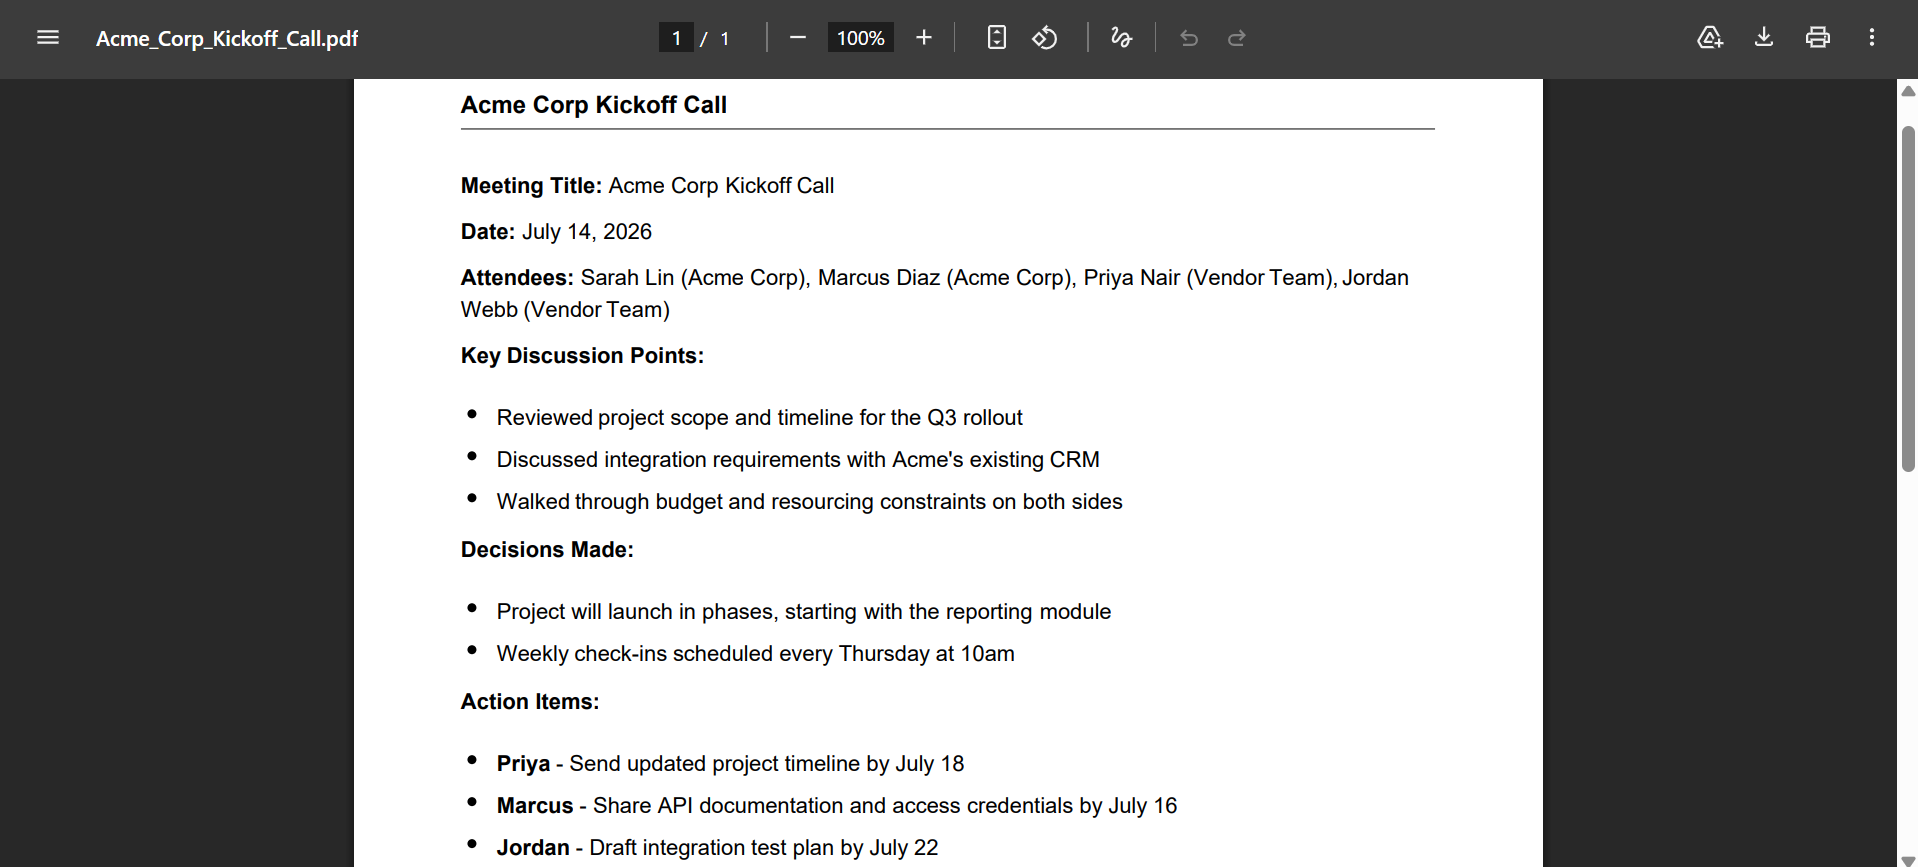Viewport: 1918px width, 867px height.
Task: Rotate the document counterclockwise
Action: coord(1045,38)
